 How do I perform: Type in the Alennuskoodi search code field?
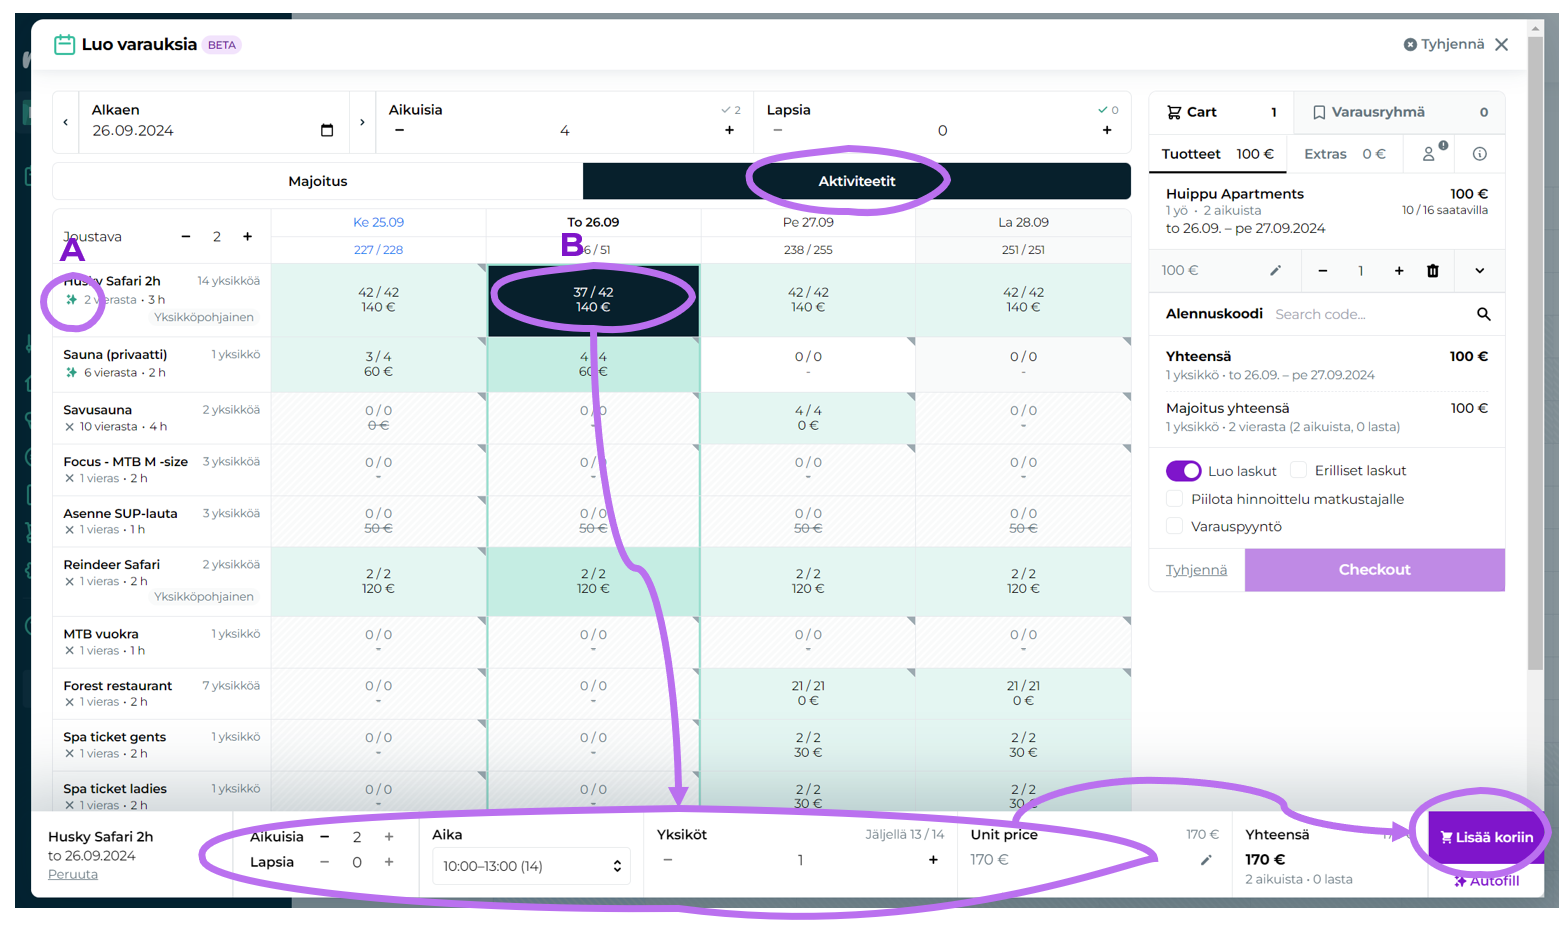click(1368, 314)
